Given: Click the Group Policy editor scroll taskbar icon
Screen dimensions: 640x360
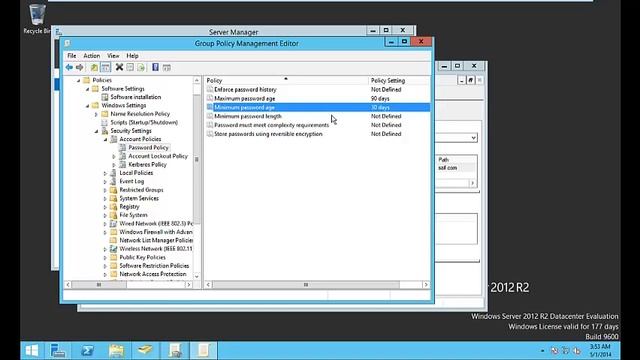Looking at the screenshot, I should [203, 351].
